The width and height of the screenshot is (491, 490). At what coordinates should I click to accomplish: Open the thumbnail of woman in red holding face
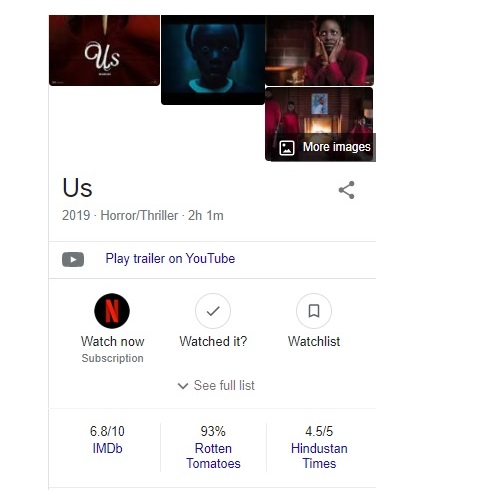[x=320, y=50]
